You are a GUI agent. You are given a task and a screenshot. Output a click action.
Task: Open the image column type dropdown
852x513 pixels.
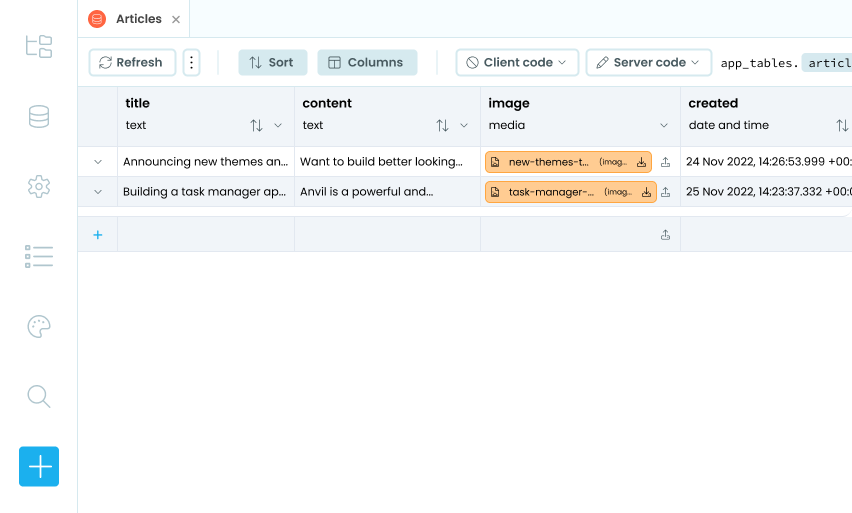(x=664, y=126)
